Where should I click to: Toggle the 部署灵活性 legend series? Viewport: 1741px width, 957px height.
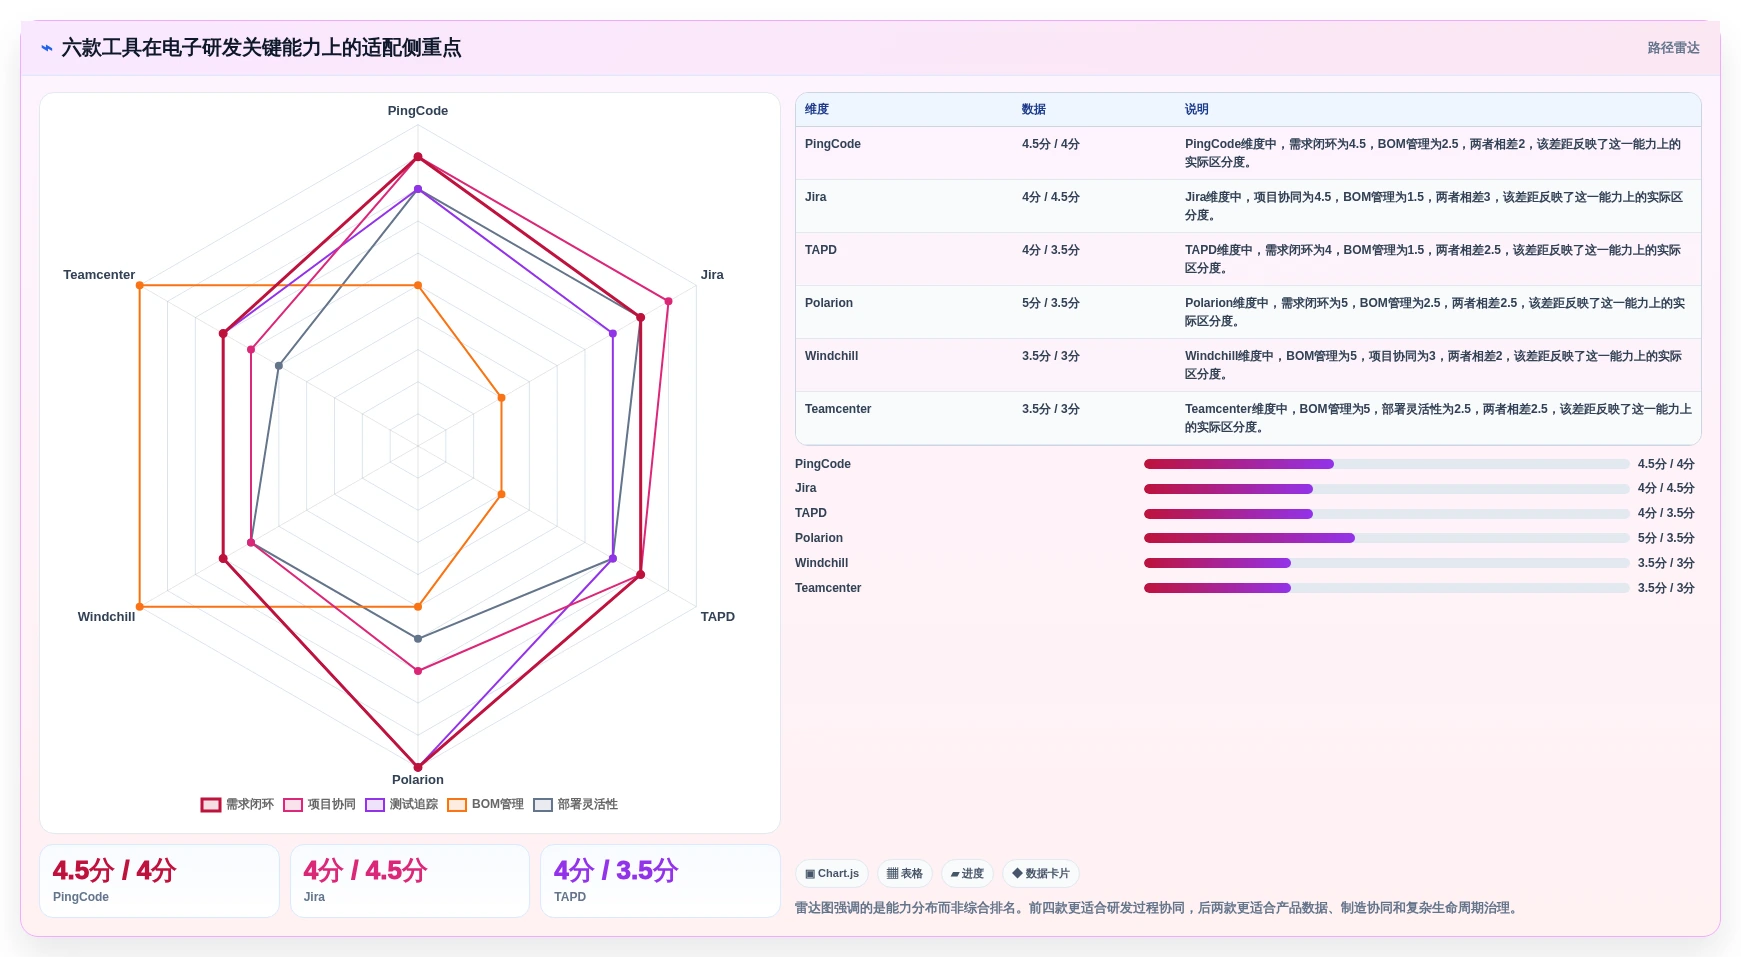point(575,804)
